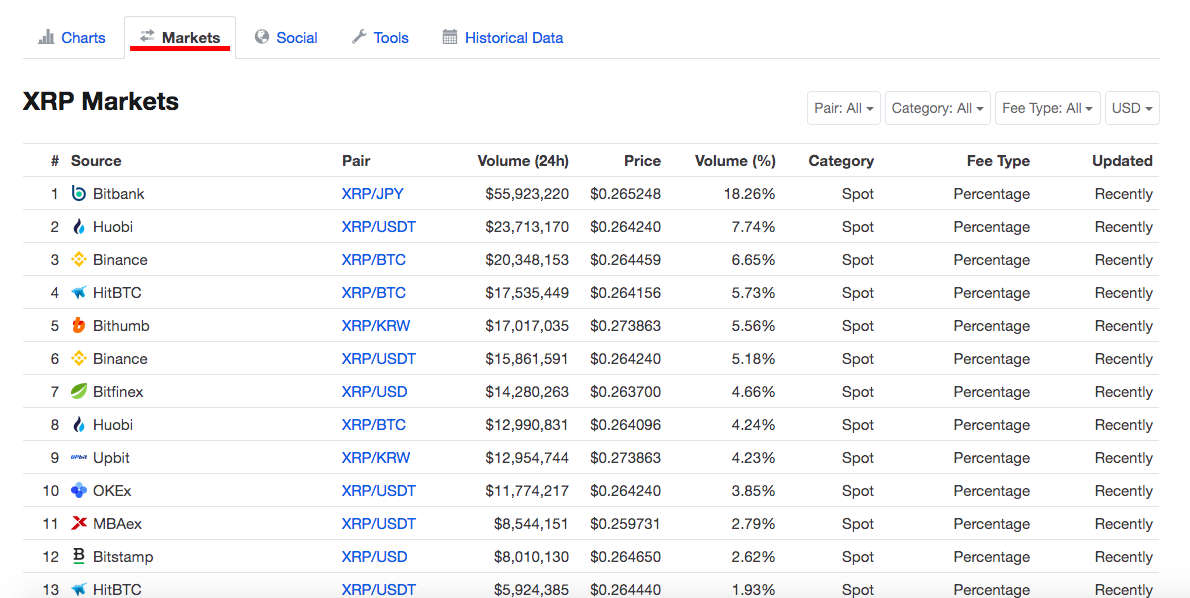Click the Binance logo in row 6
This screenshot has height=598, width=1190.
[x=78, y=358]
